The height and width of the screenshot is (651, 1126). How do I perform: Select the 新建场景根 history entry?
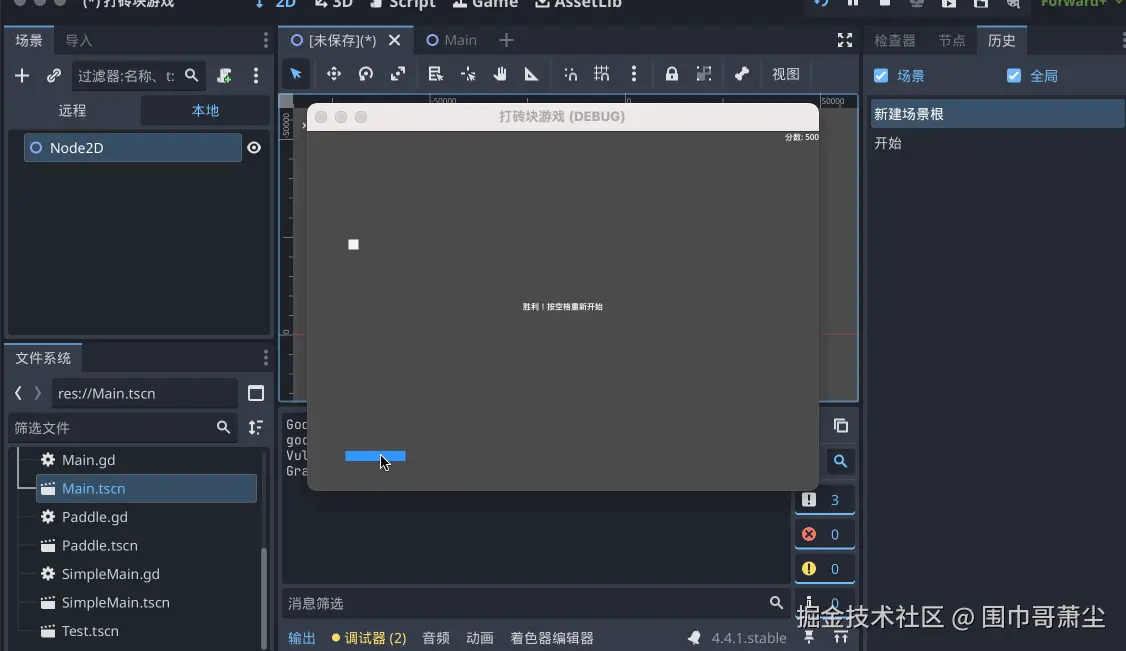(x=997, y=114)
